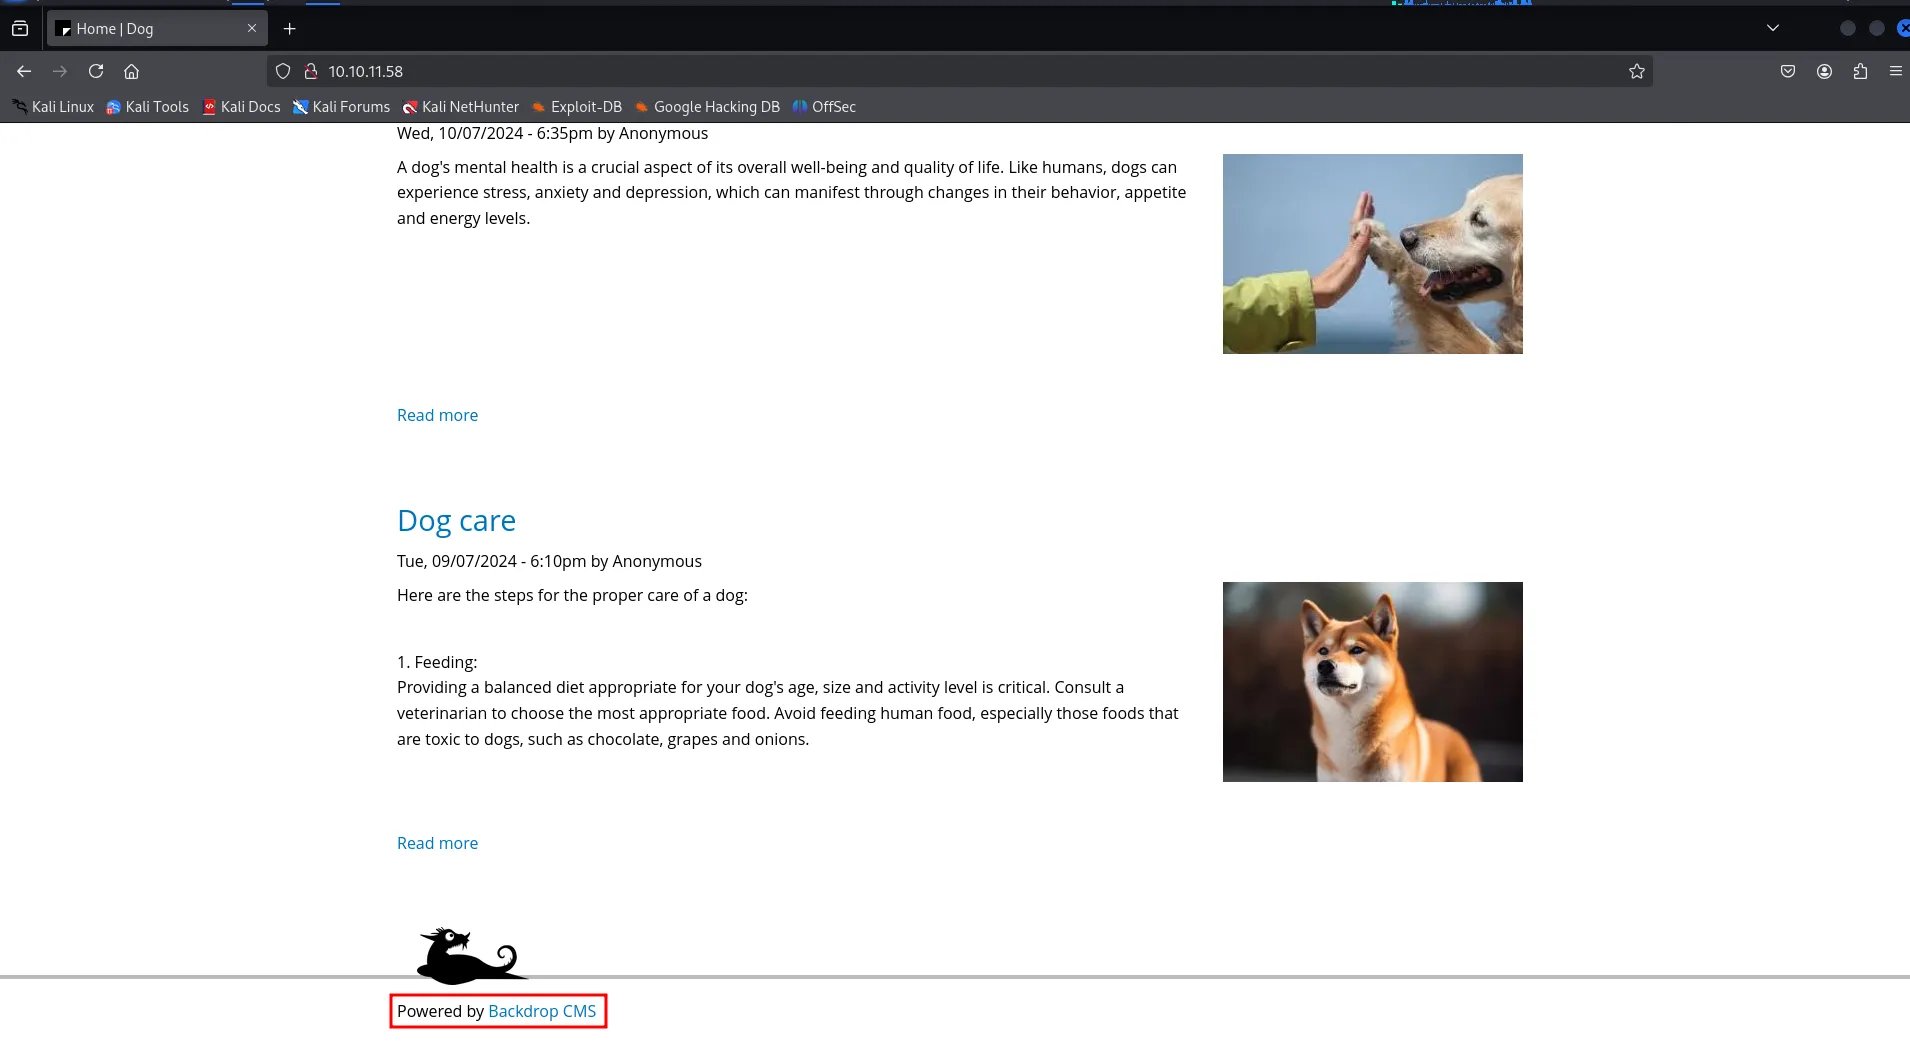Bookmark this page with the star icon
The image size is (1910, 1047).
click(1637, 71)
